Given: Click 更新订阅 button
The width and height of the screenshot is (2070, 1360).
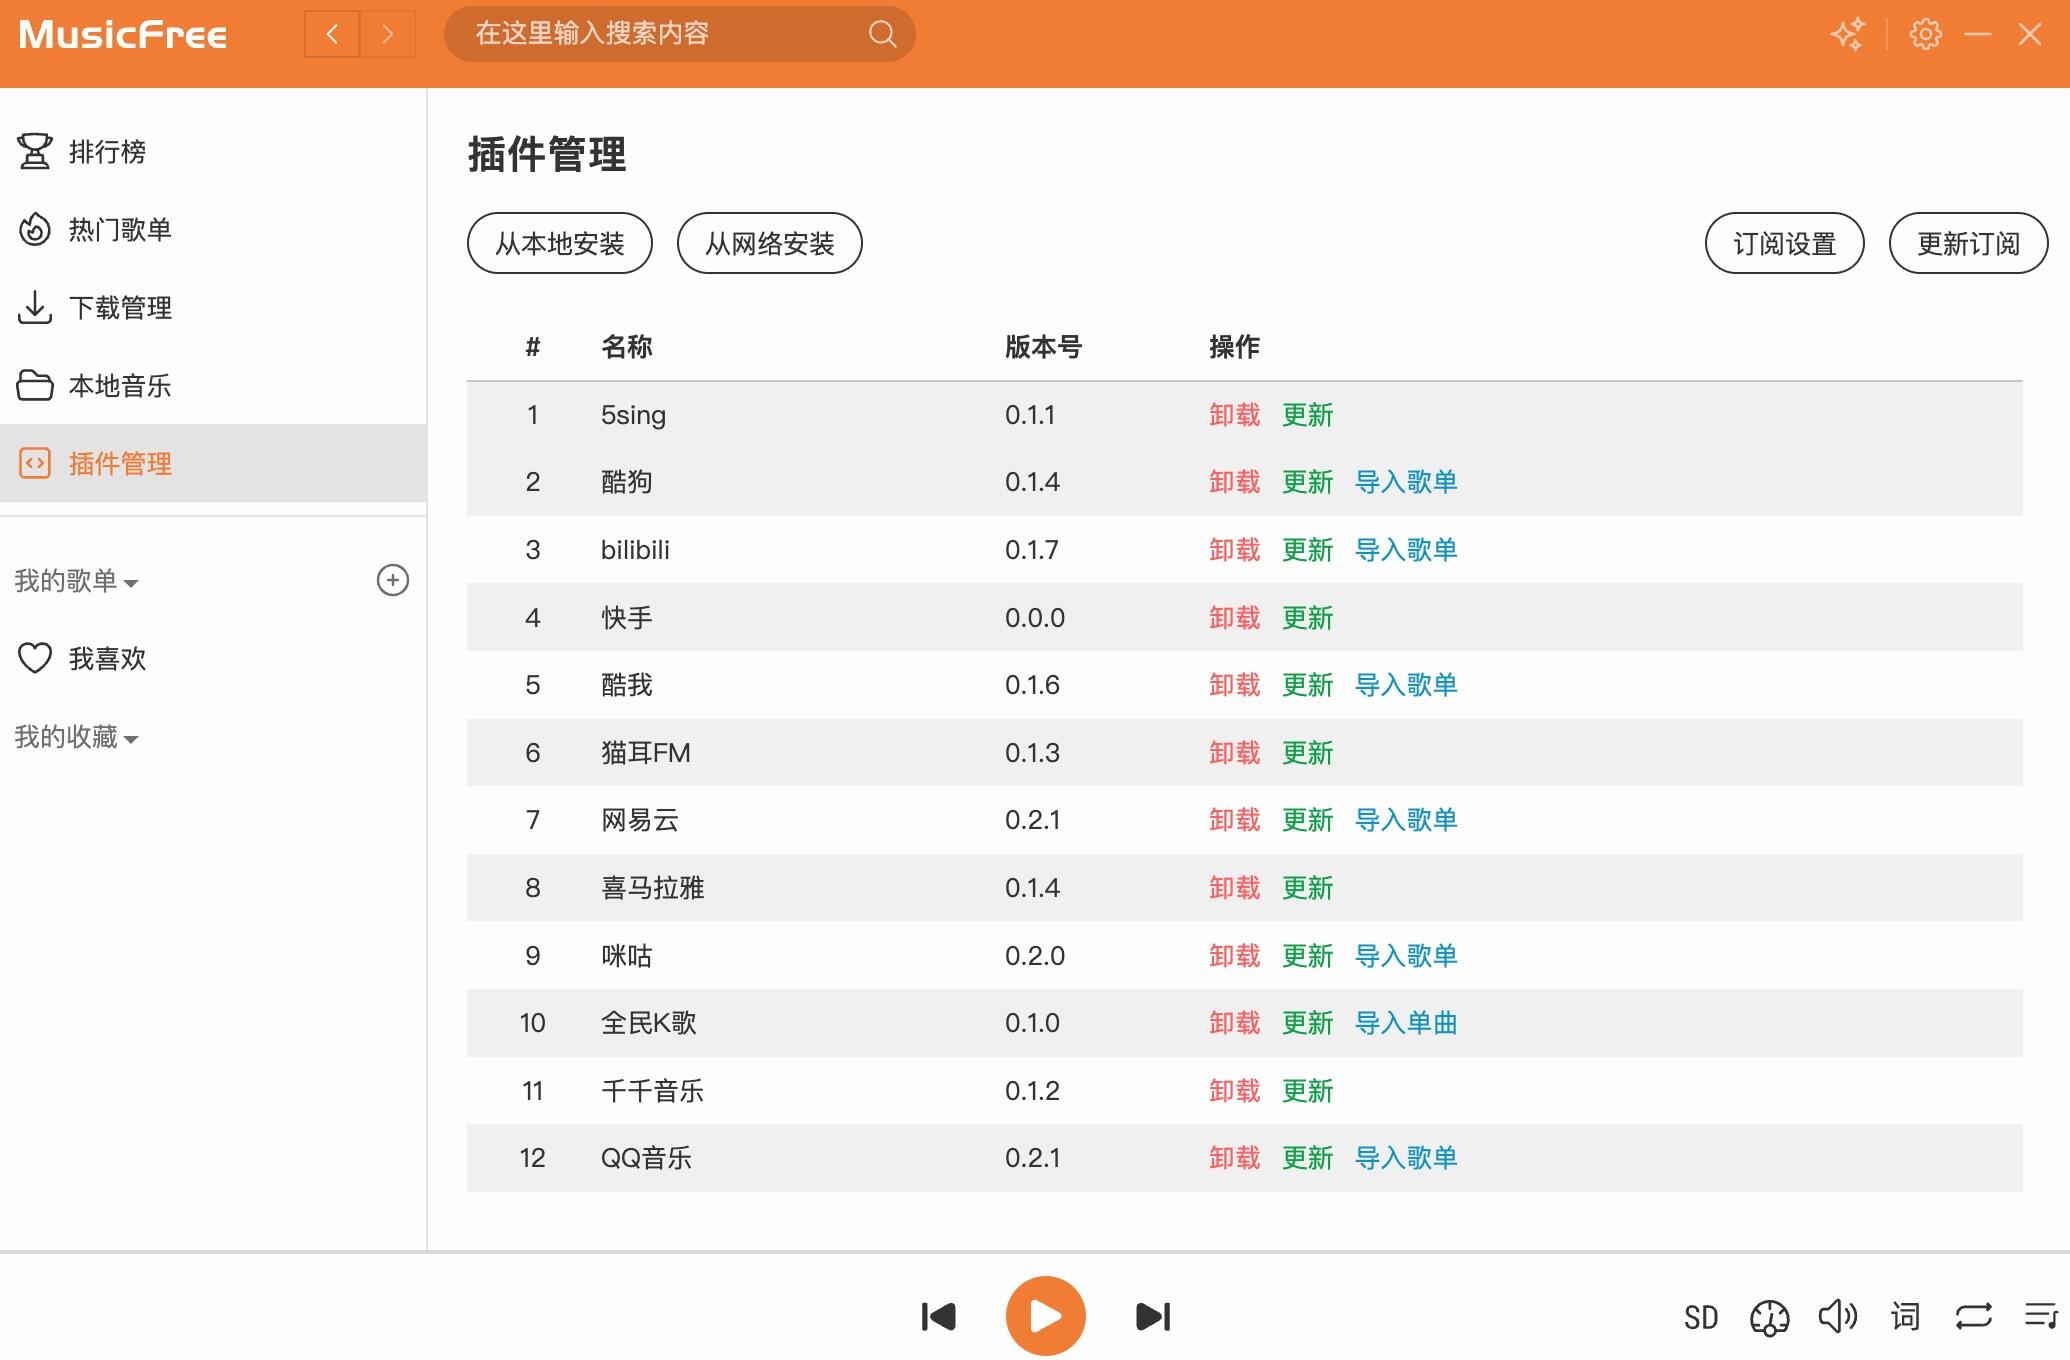Looking at the screenshot, I should pos(1969,243).
